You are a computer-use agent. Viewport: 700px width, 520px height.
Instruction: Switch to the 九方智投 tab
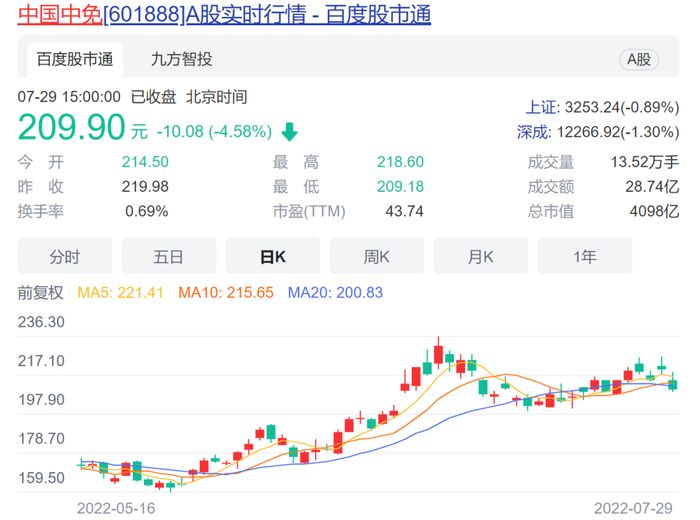(181, 59)
